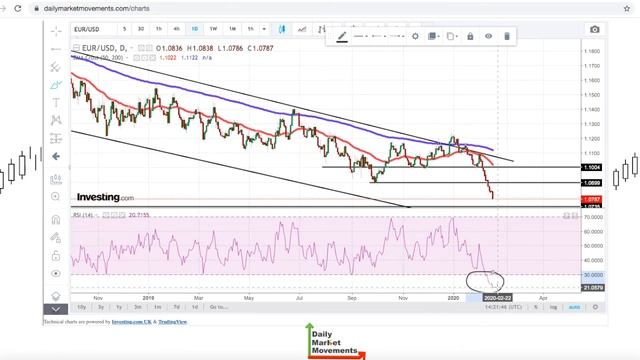Image resolution: width=640 pixels, height=360 pixels.
Task: Take a chart snapshot with camera icon
Action: coord(595,29)
